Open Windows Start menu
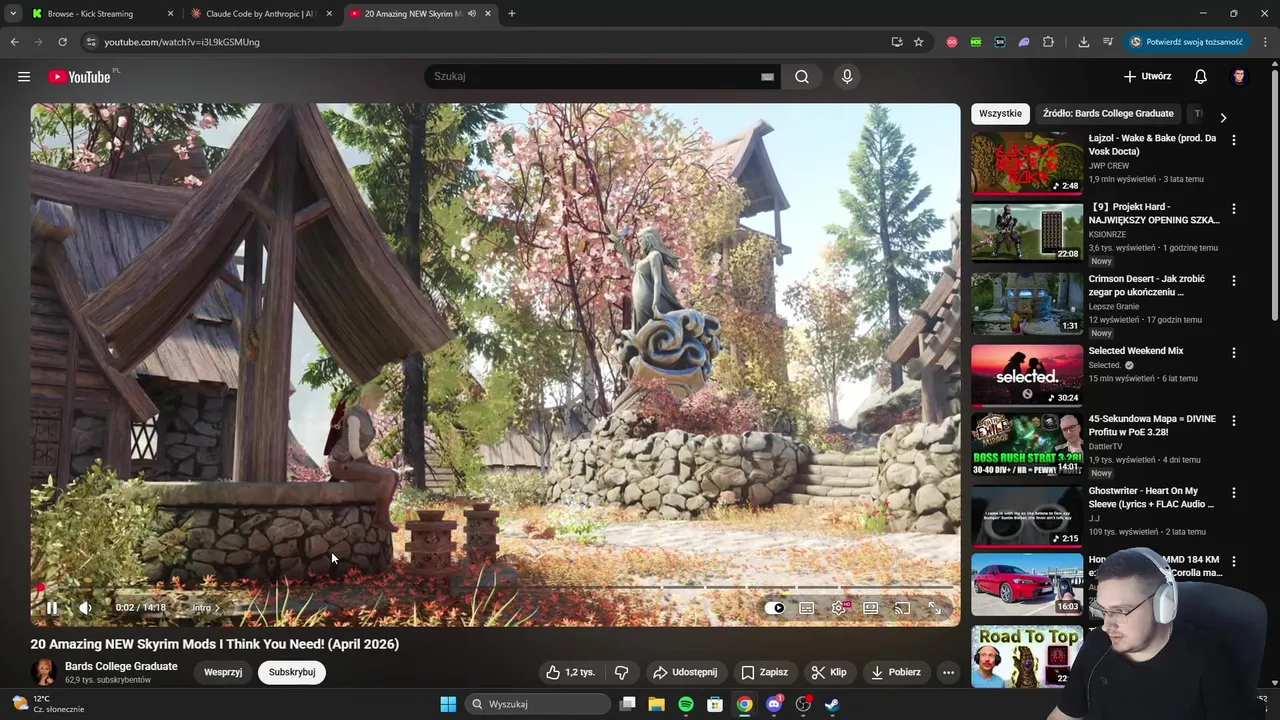1280x720 pixels. point(448,704)
